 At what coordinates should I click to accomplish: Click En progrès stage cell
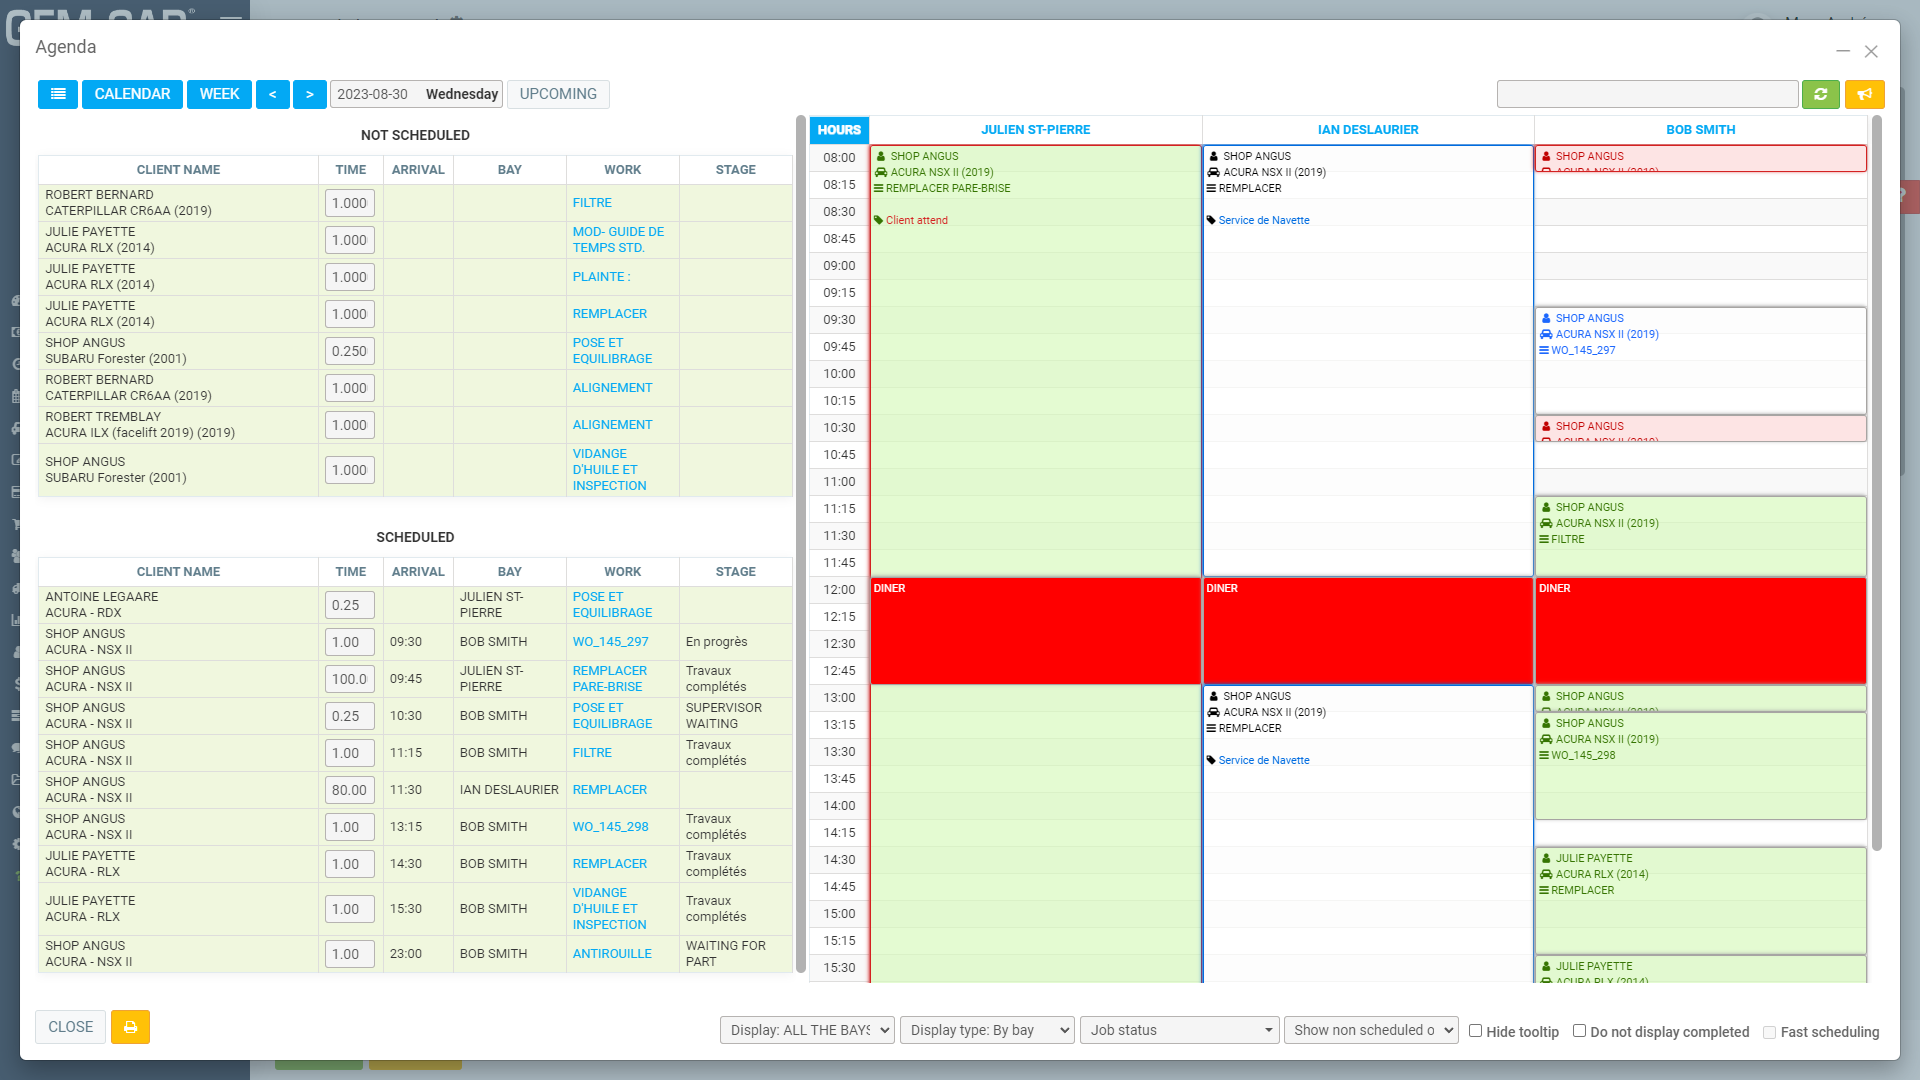[735, 642]
